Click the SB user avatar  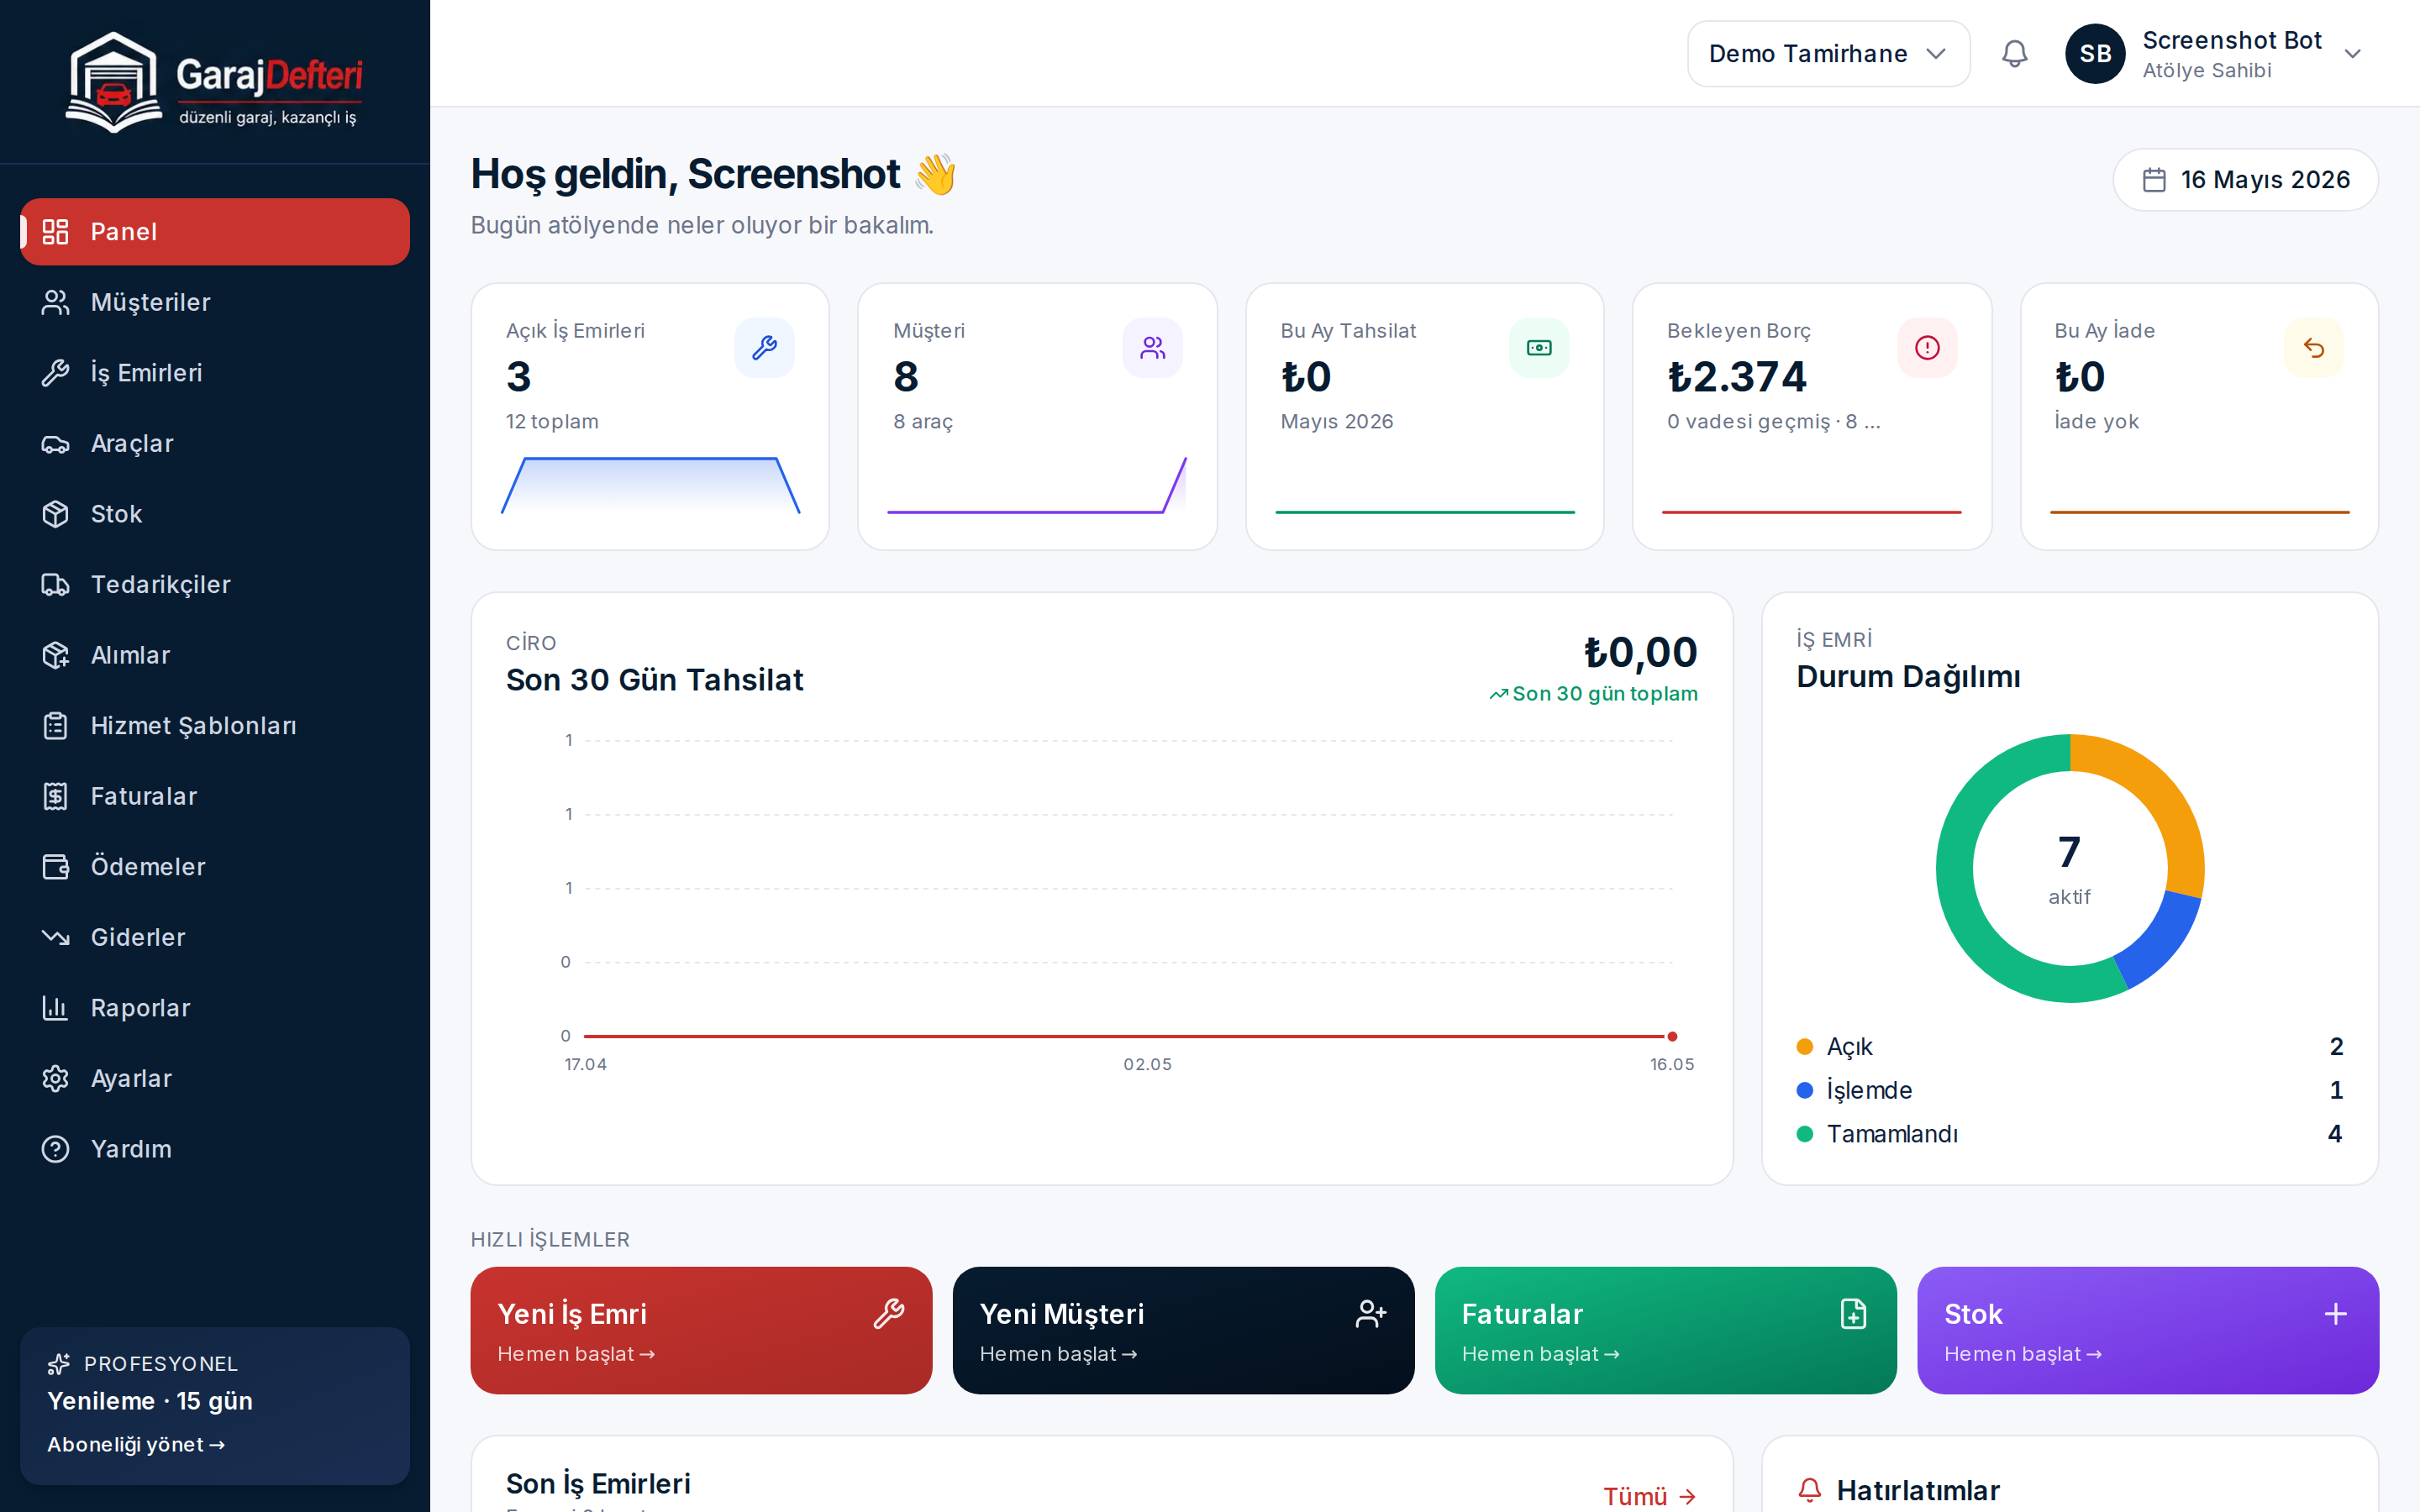(2095, 54)
